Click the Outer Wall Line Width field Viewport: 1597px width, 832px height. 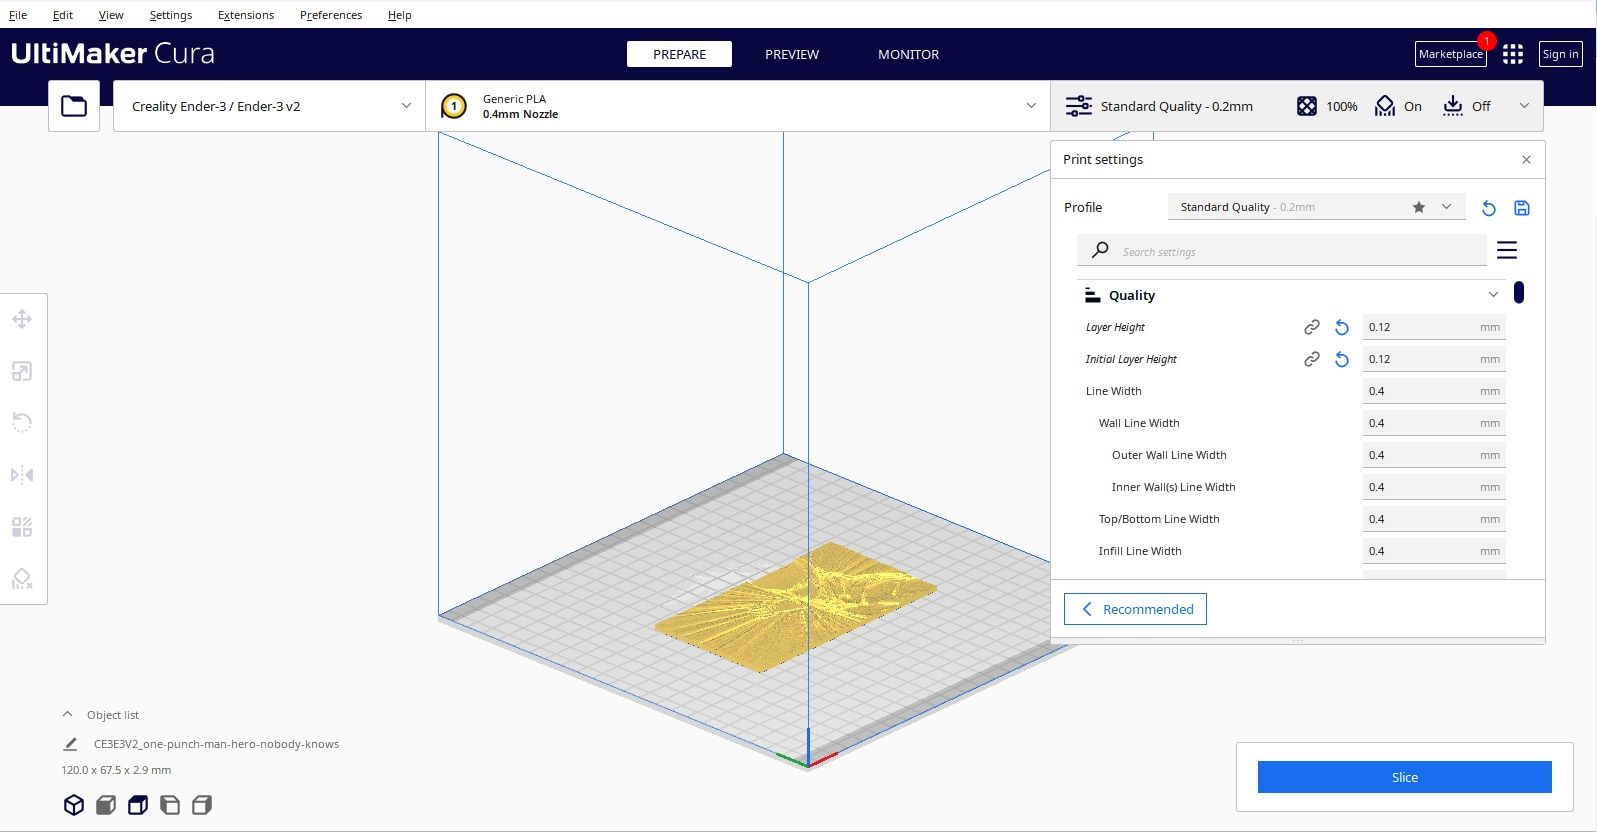pos(1434,455)
